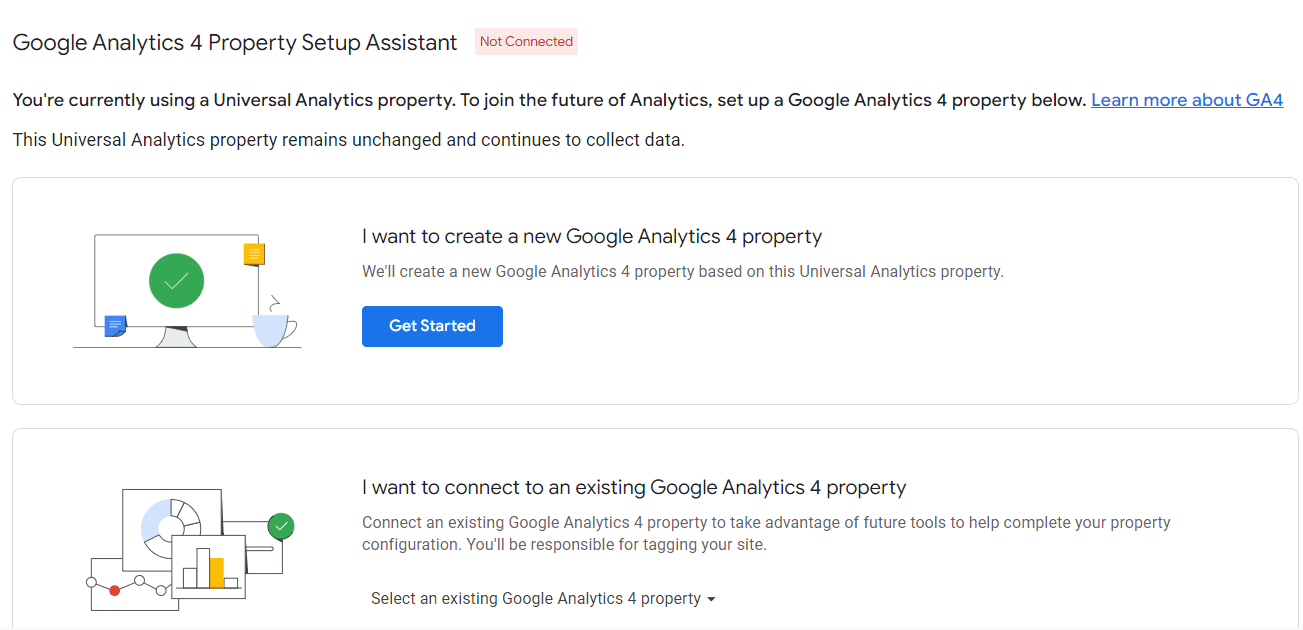
Task: Click the Get Started button
Action: 432,326
